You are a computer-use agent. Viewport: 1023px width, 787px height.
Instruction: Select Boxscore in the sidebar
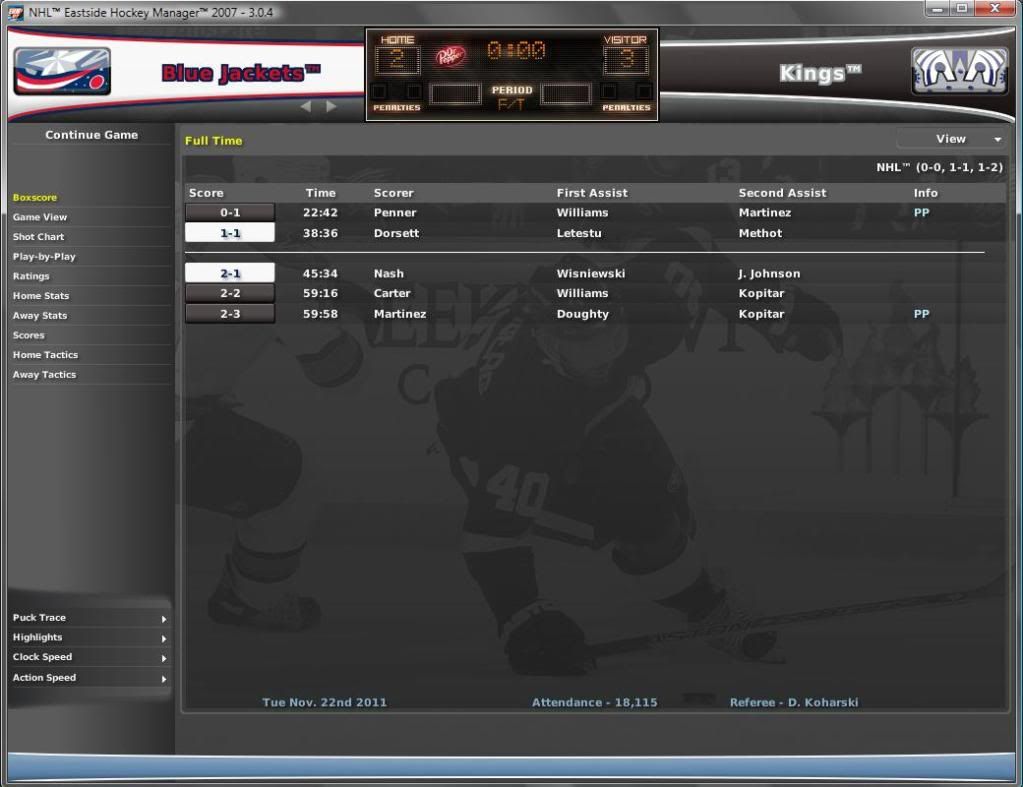pyautogui.click(x=35, y=198)
